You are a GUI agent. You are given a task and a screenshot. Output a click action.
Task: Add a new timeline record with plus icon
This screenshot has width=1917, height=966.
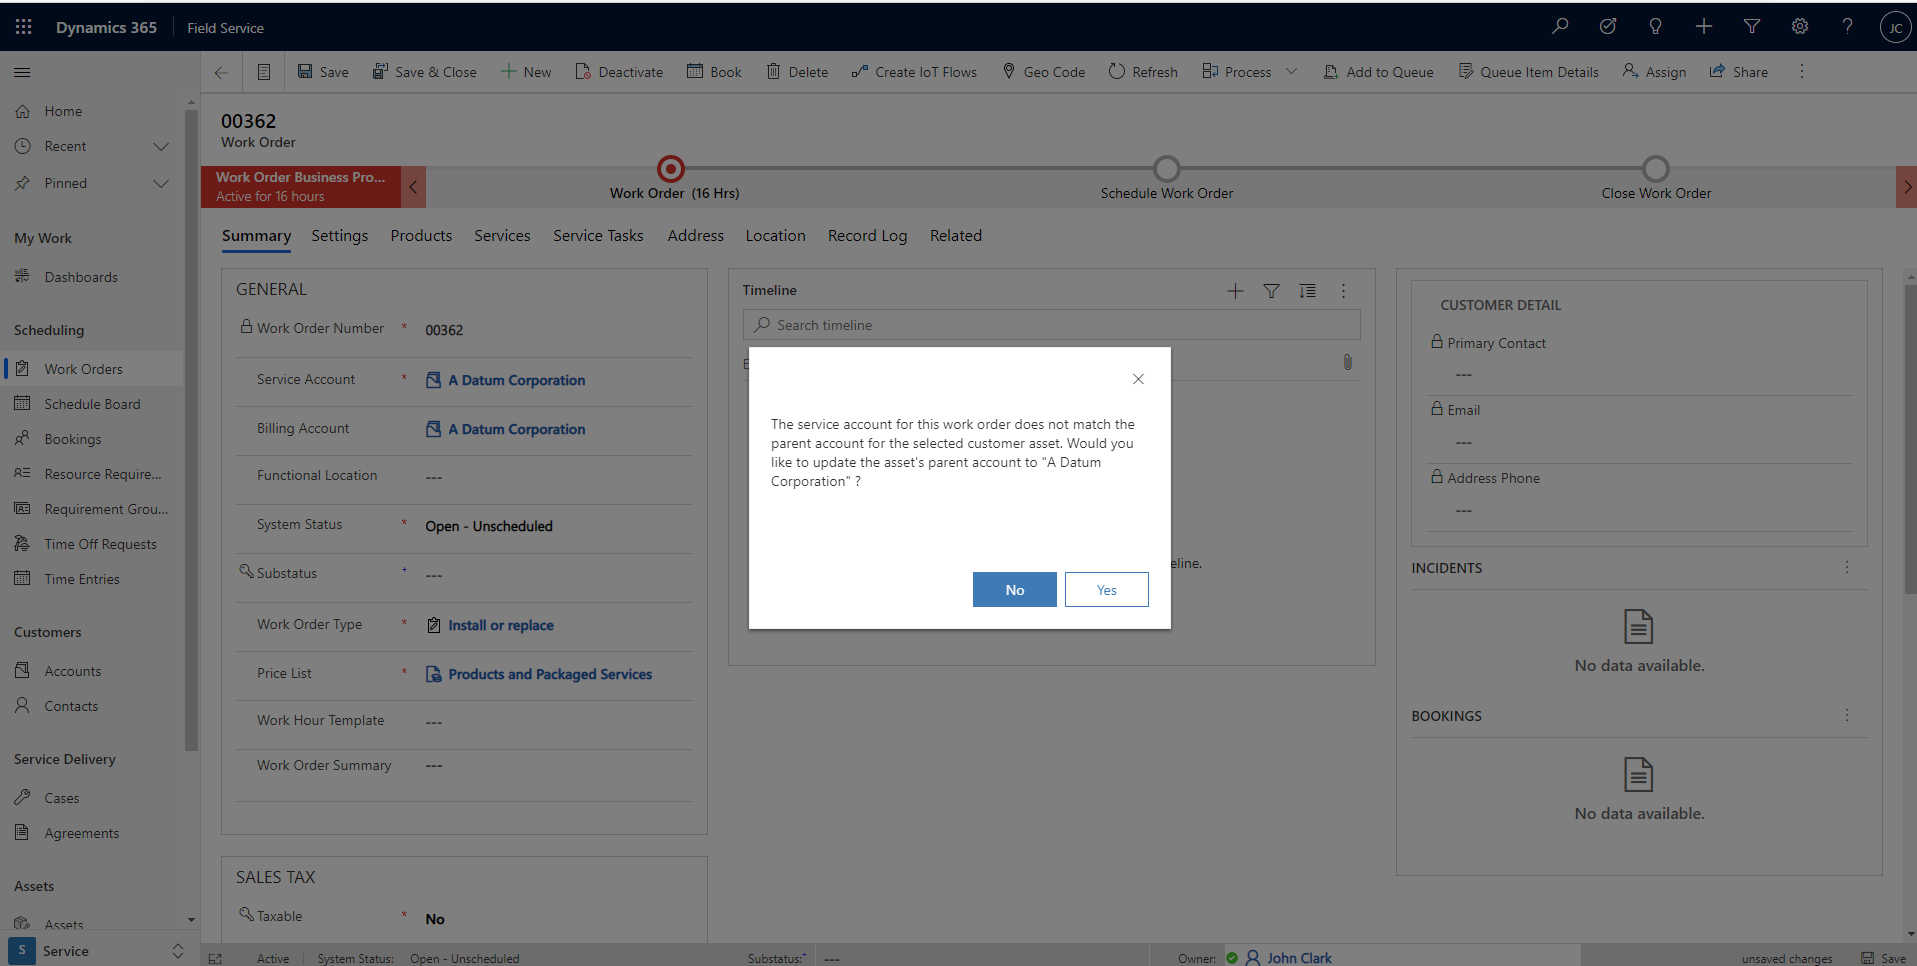(x=1234, y=291)
